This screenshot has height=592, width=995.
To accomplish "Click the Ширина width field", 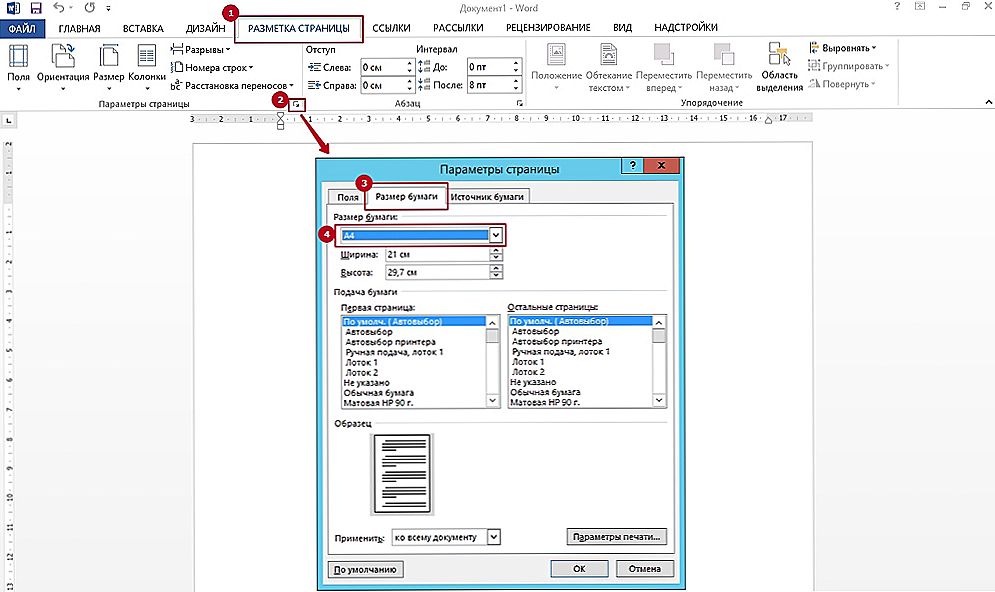I will (438, 254).
